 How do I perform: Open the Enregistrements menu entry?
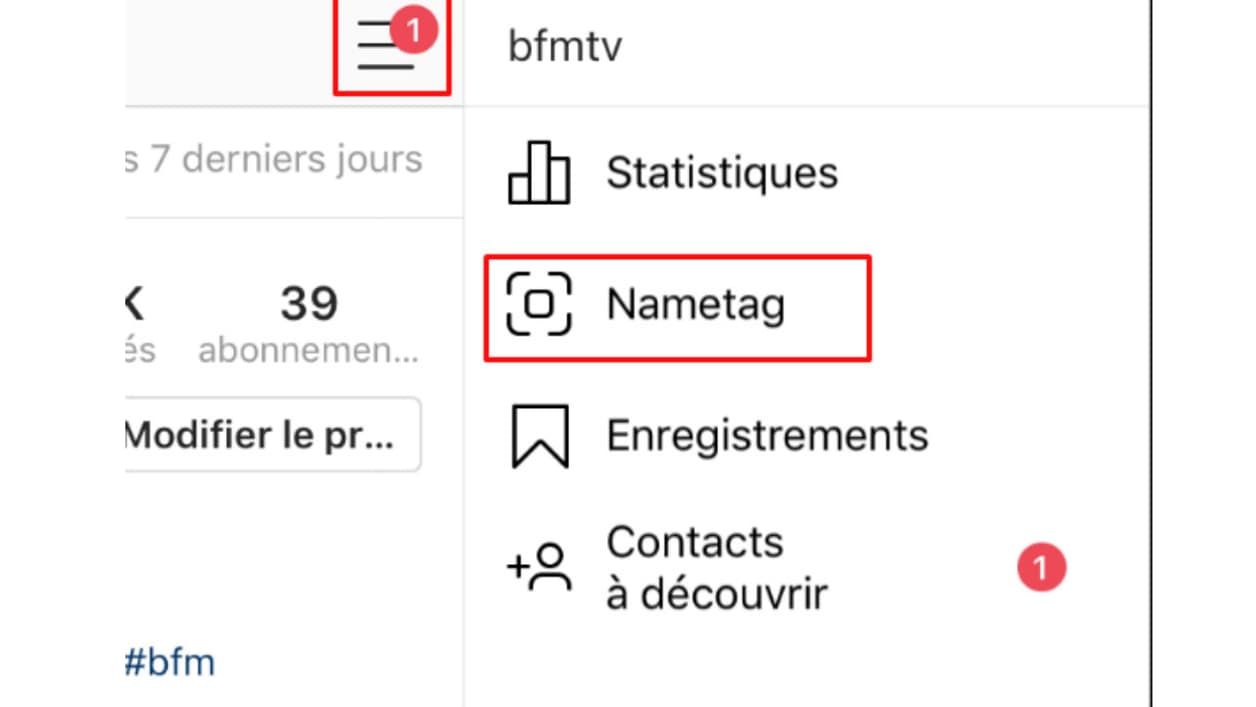pos(806,436)
